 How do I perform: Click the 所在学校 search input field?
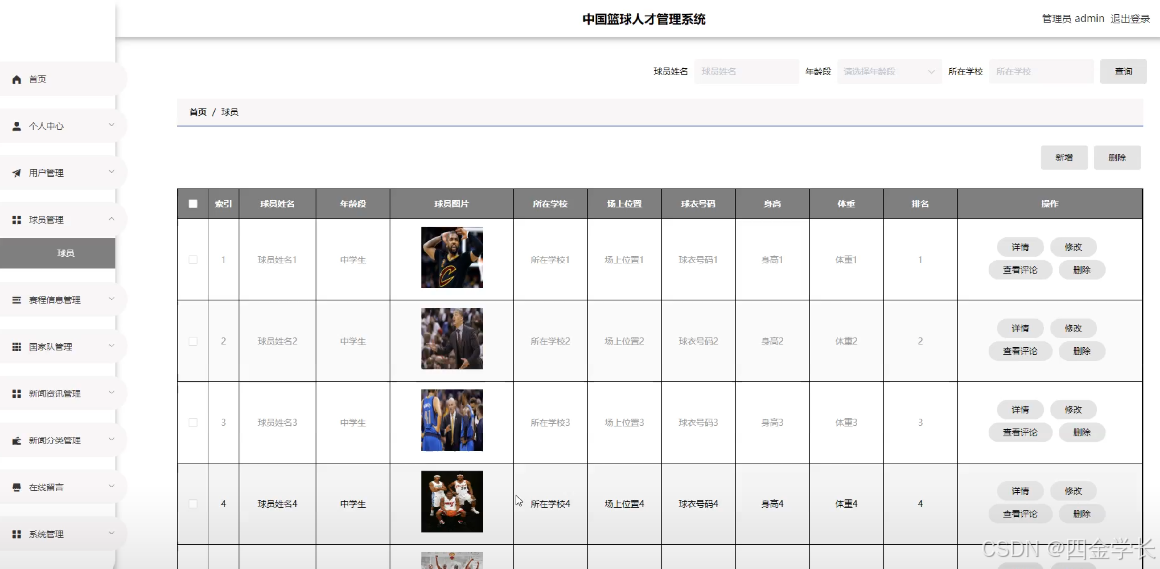coord(1041,72)
